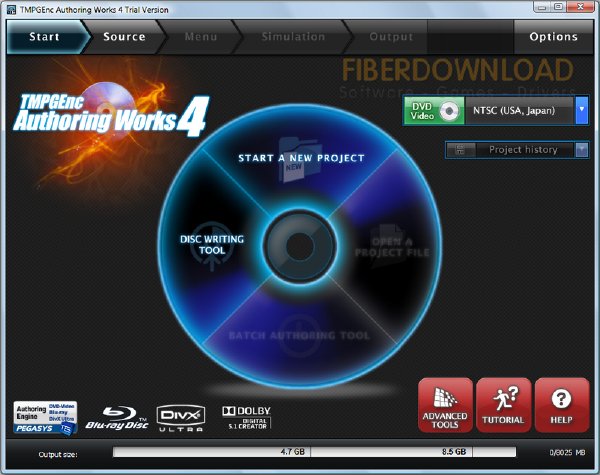Click the Dolby Digital 5.1 Creator logo
Viewport: 600px width, 475px height.
pos(246,418)
